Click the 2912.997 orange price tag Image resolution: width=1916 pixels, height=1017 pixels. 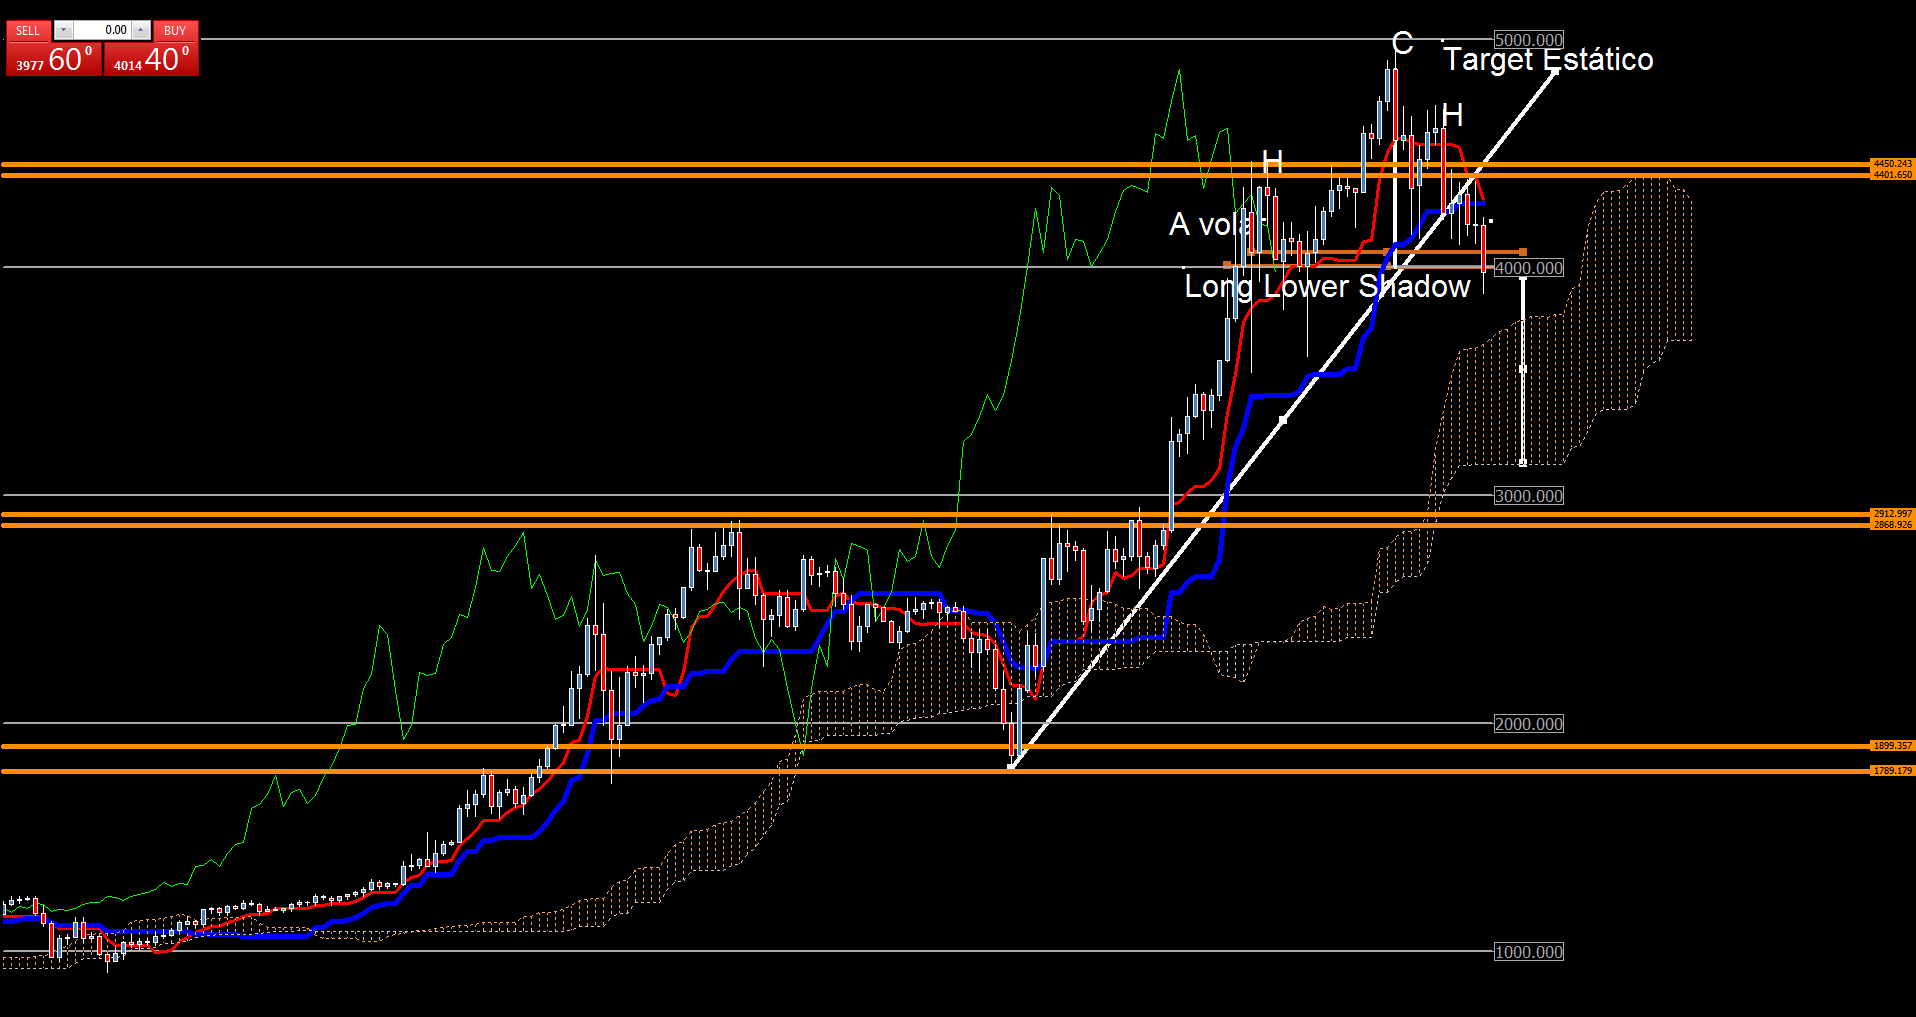click(1892, 513)
